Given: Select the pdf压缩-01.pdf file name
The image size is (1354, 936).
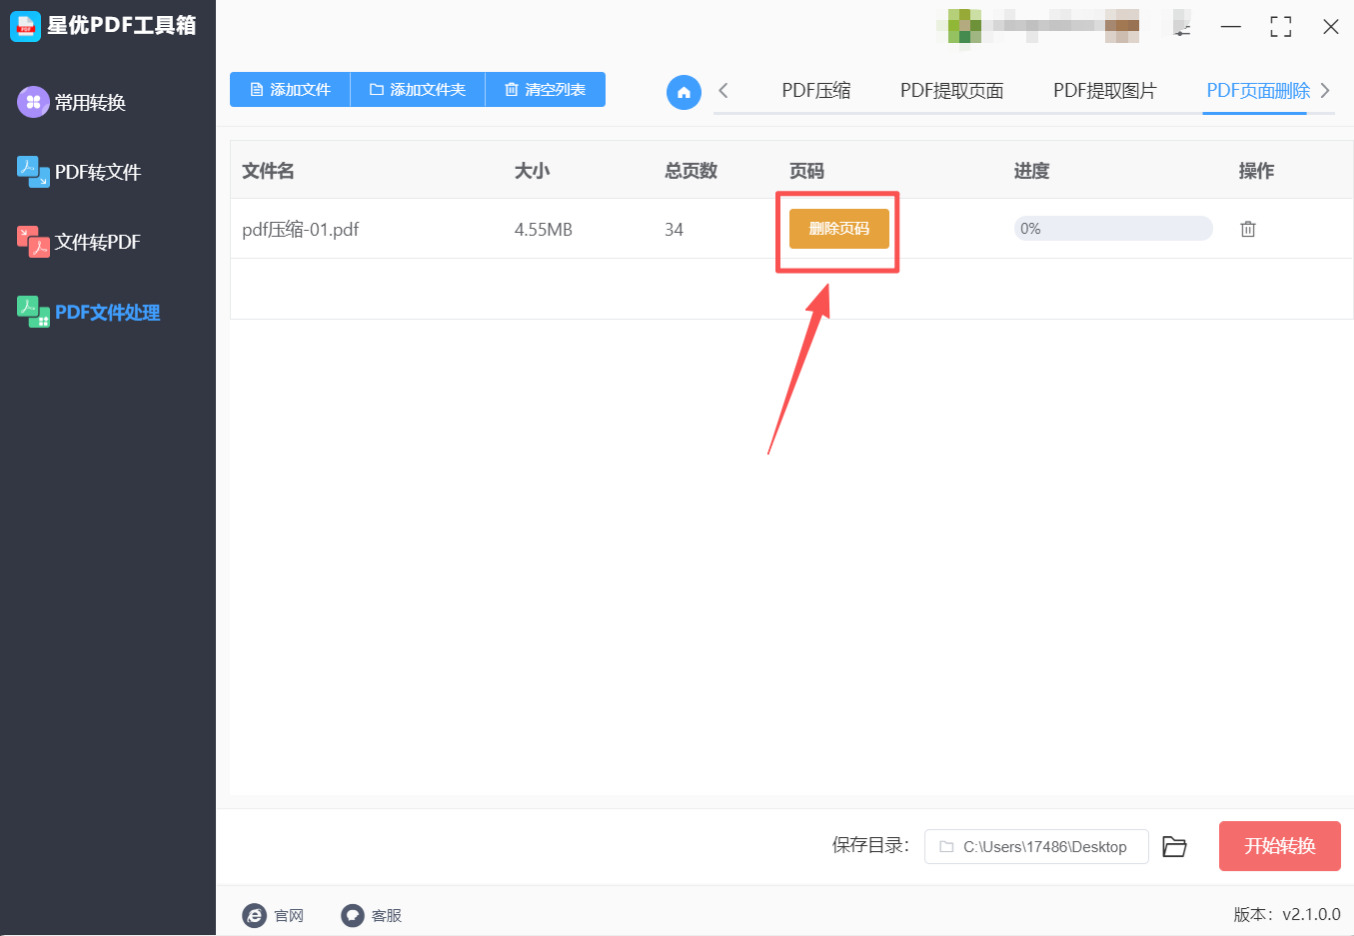Looking at the screenshot, I should pos(300,229).
